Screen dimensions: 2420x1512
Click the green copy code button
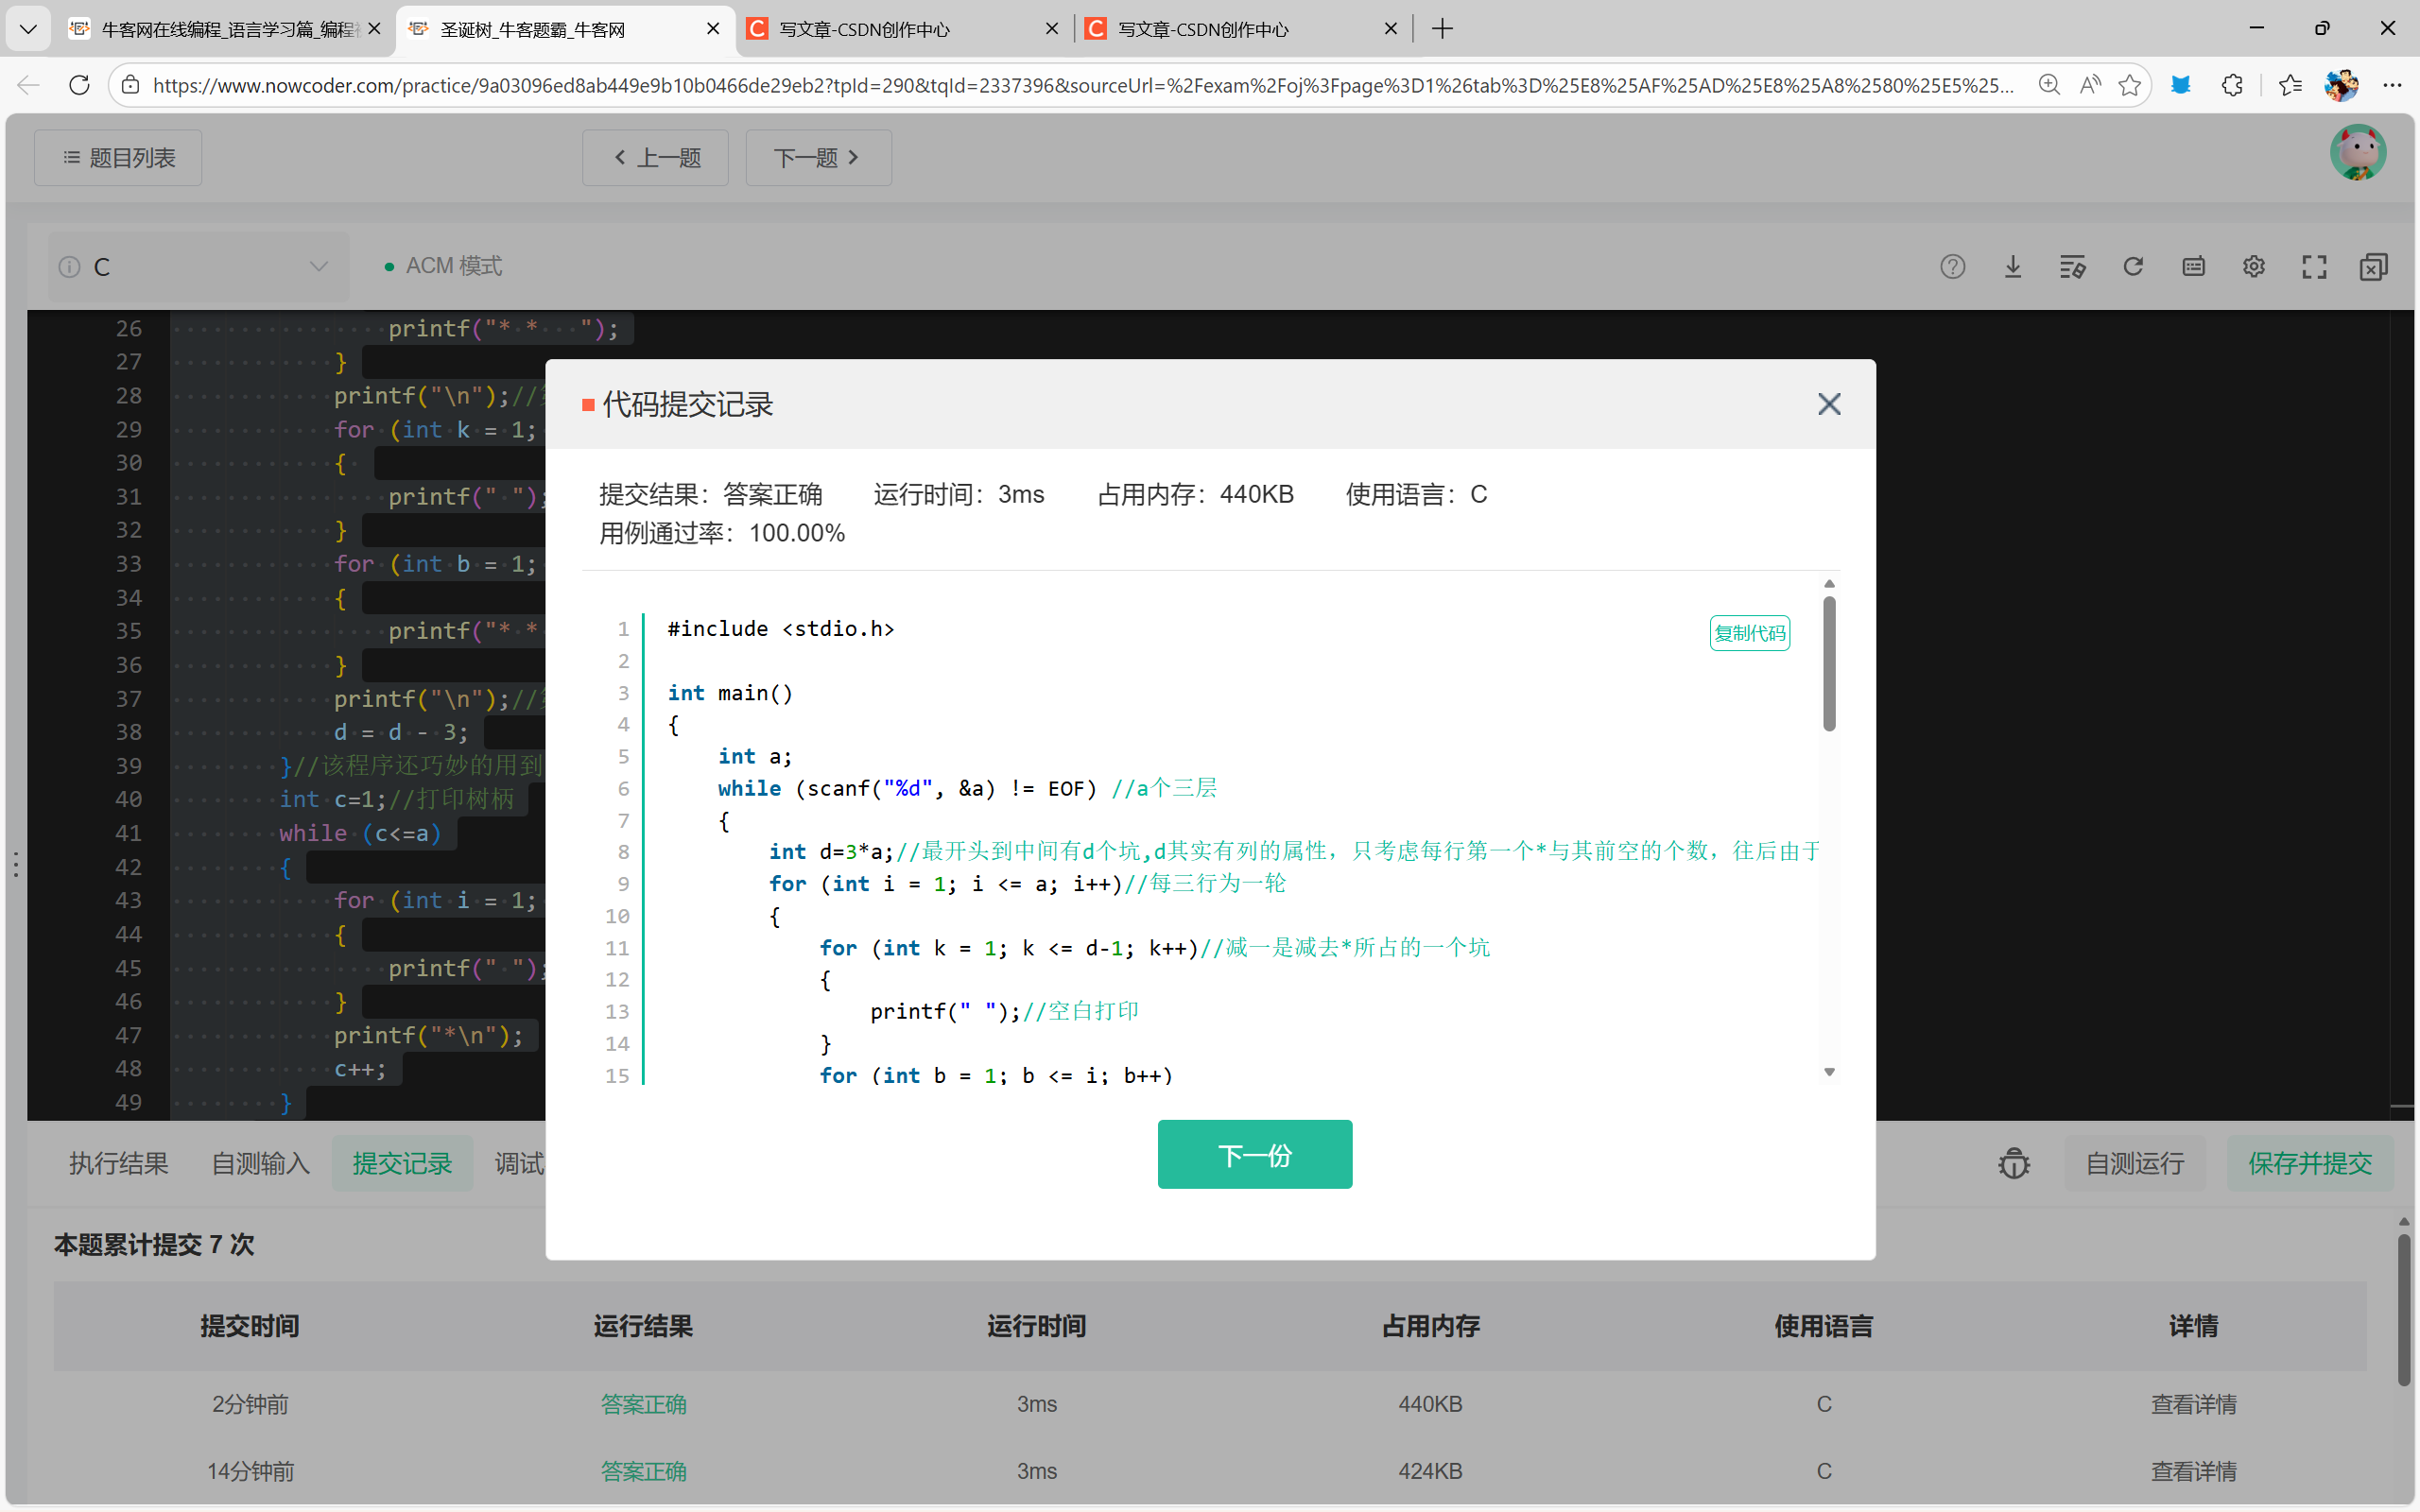pos(1749,633)
